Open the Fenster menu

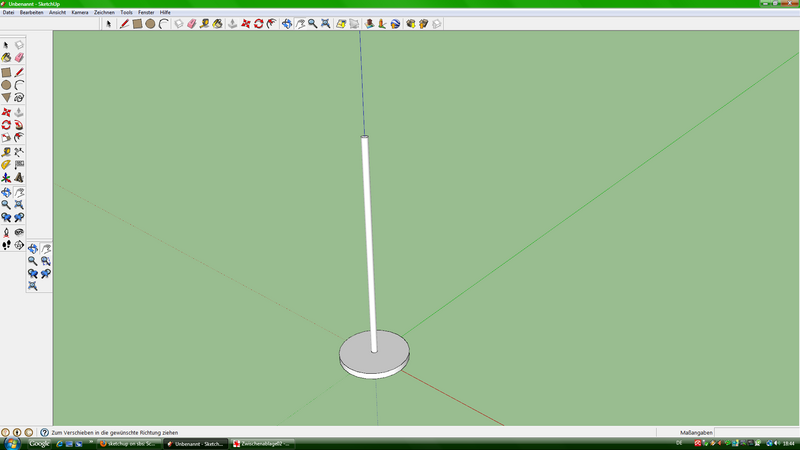[146, 12]
